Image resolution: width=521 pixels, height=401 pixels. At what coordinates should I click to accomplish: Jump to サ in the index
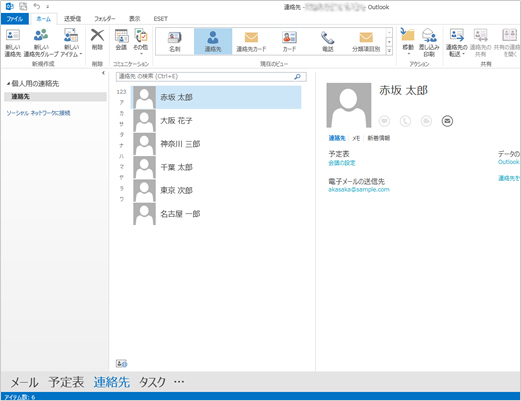tap(122, 124)
